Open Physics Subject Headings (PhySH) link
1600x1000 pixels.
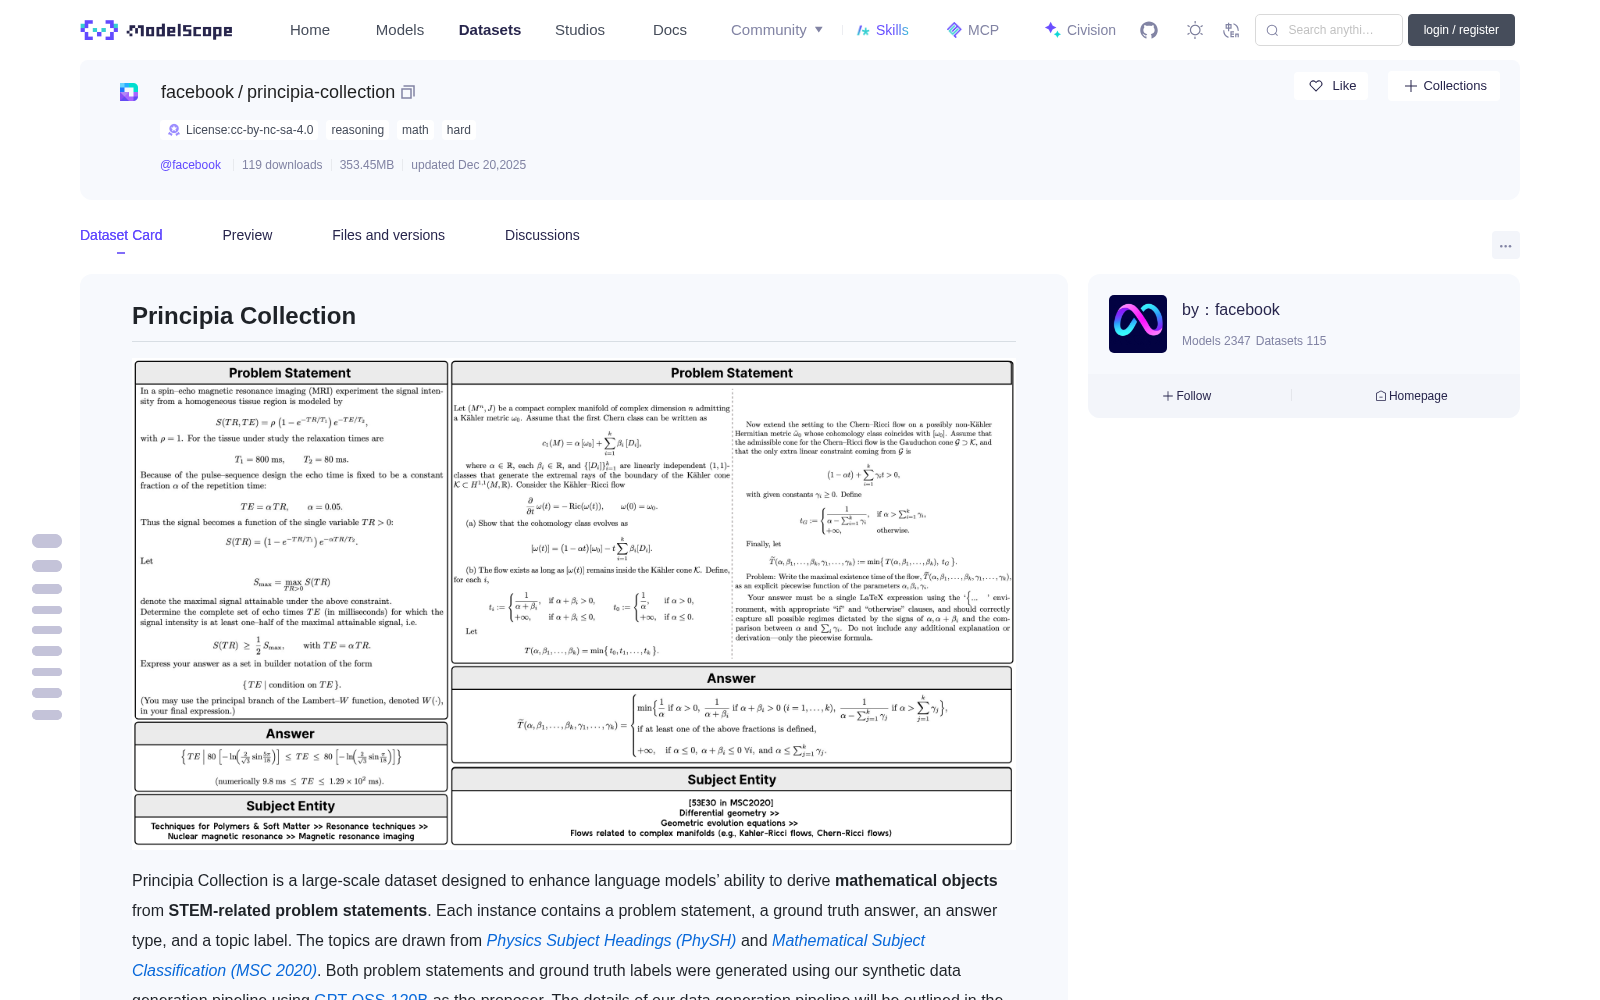click(x=611, y=941)
